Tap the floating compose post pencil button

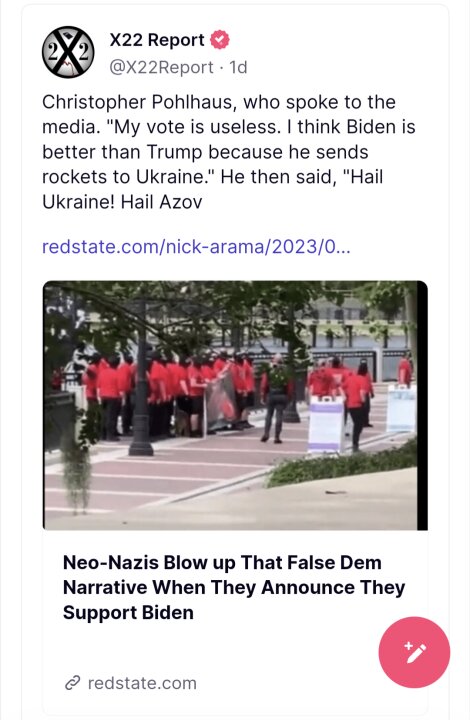[414, 652]
